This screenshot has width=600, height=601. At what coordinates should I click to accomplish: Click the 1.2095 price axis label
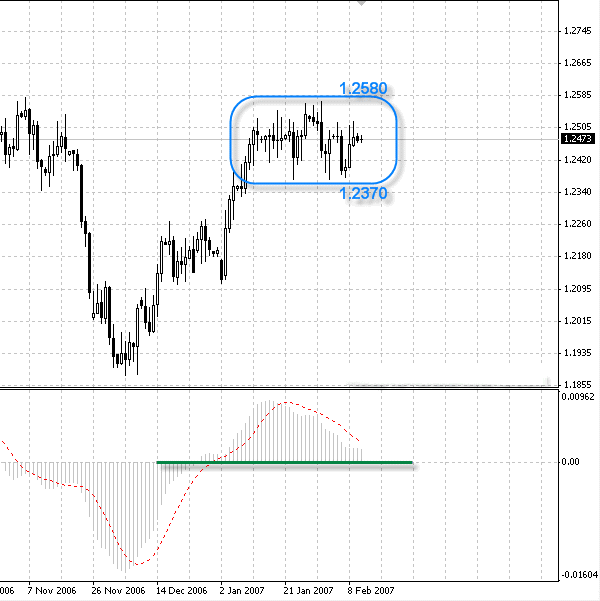click(x=578, y=289)
